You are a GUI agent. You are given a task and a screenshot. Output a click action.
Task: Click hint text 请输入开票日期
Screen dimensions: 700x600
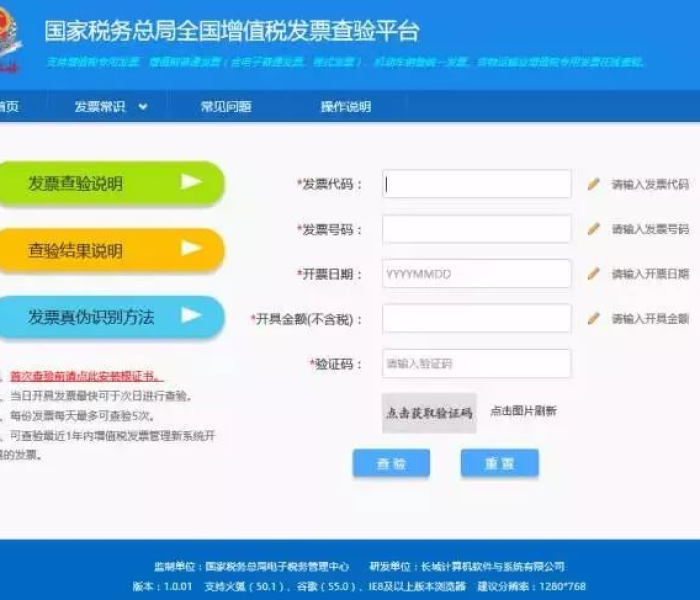pyautogui.click(x=650, y=274)
